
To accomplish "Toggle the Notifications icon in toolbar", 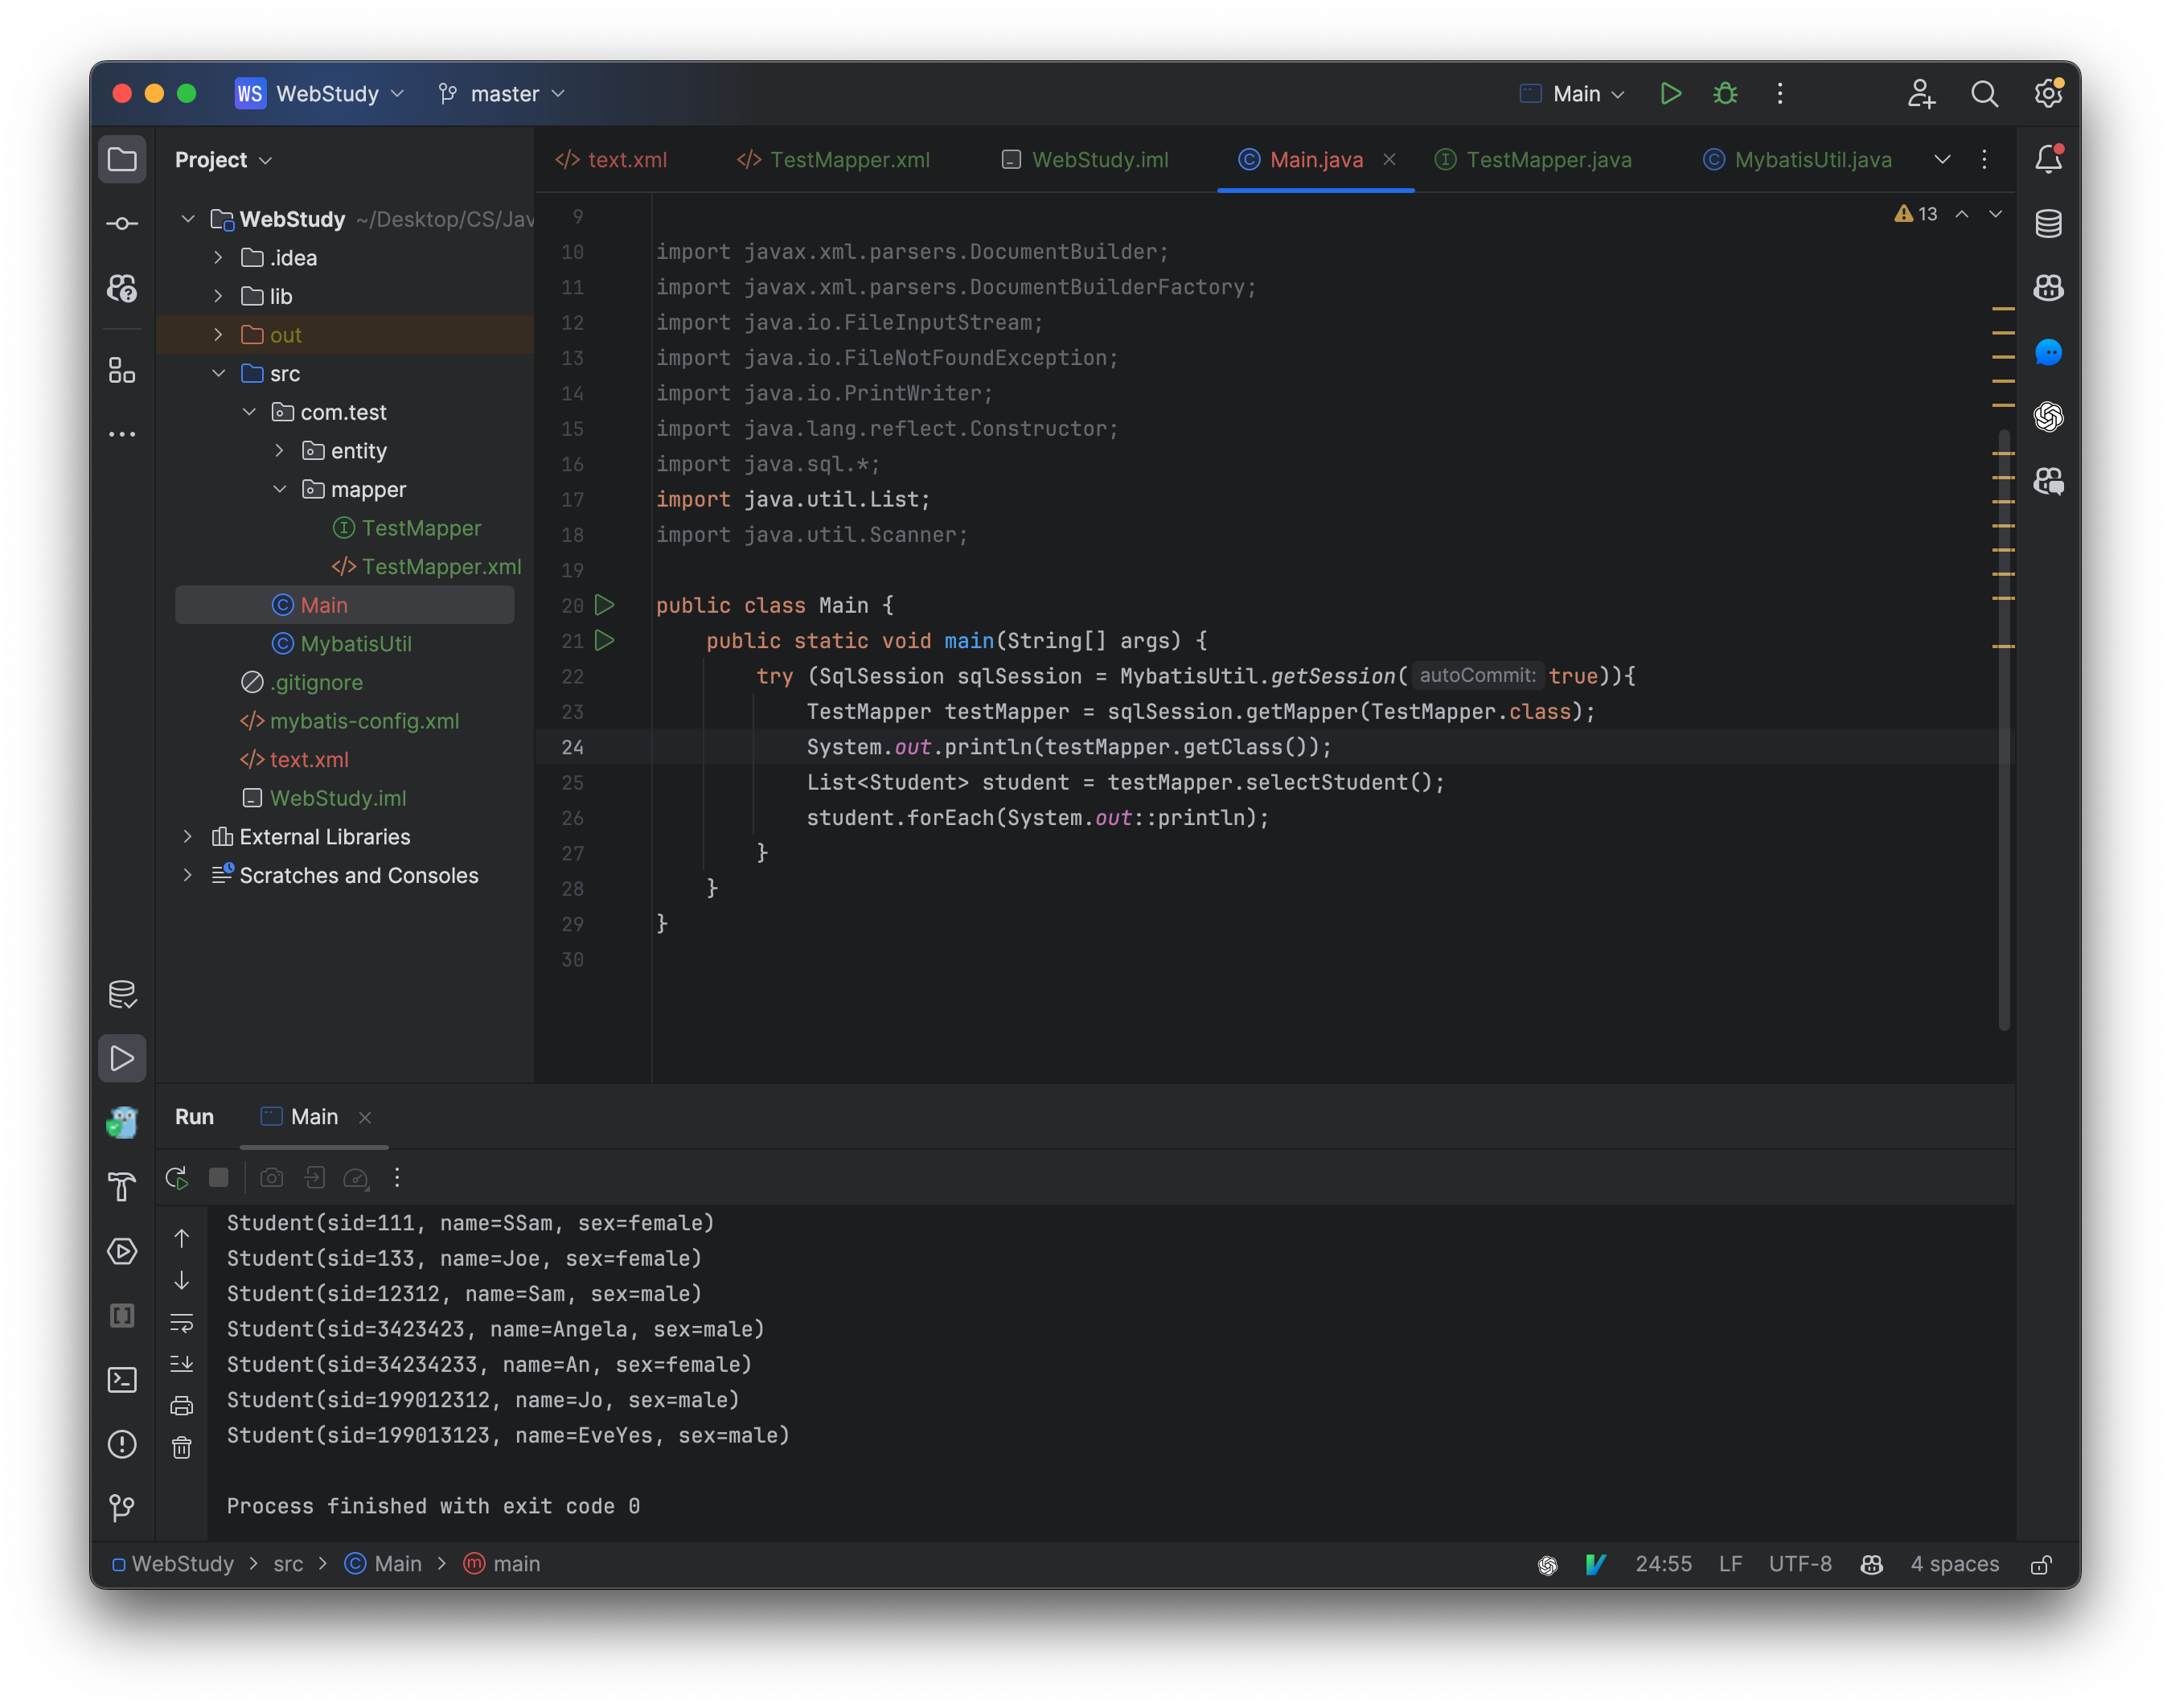I will pyautogui.click(x=2048, y=158).
